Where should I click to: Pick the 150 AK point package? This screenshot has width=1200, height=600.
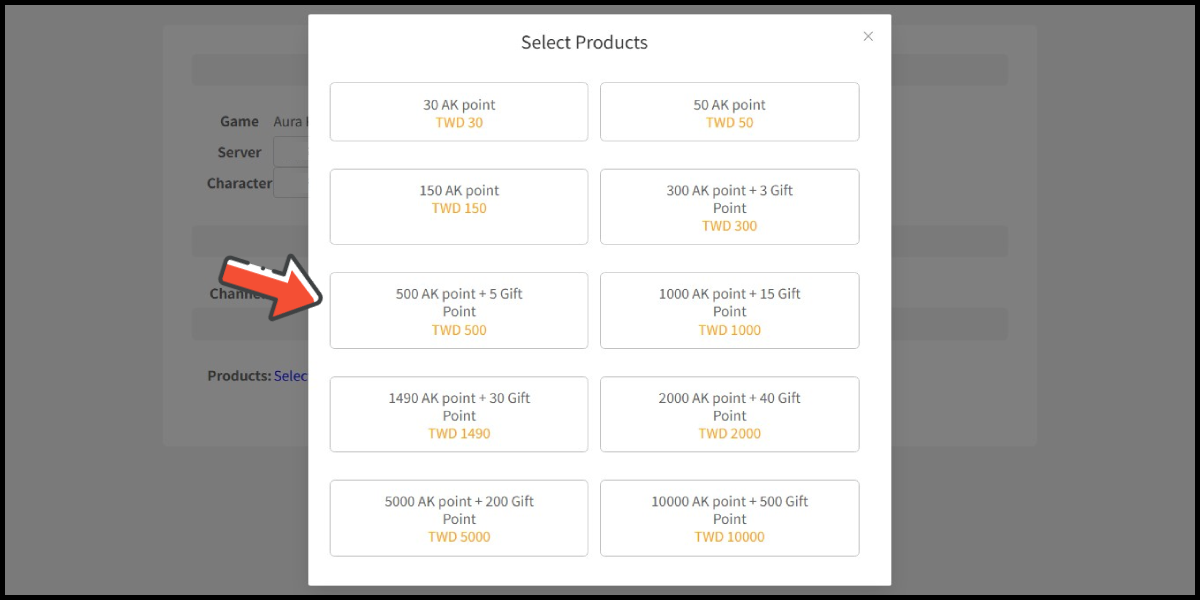[x=459, y=206]
